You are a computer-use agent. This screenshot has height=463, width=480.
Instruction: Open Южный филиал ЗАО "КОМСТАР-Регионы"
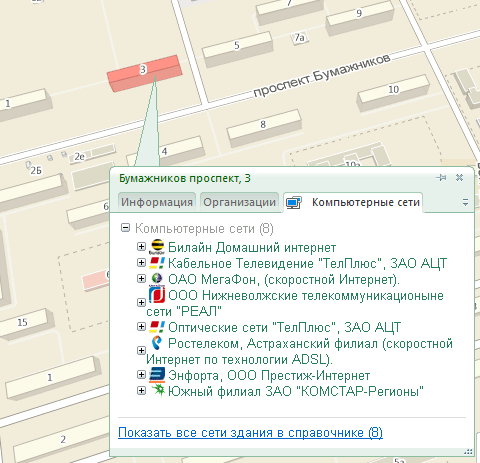point(296,391)
